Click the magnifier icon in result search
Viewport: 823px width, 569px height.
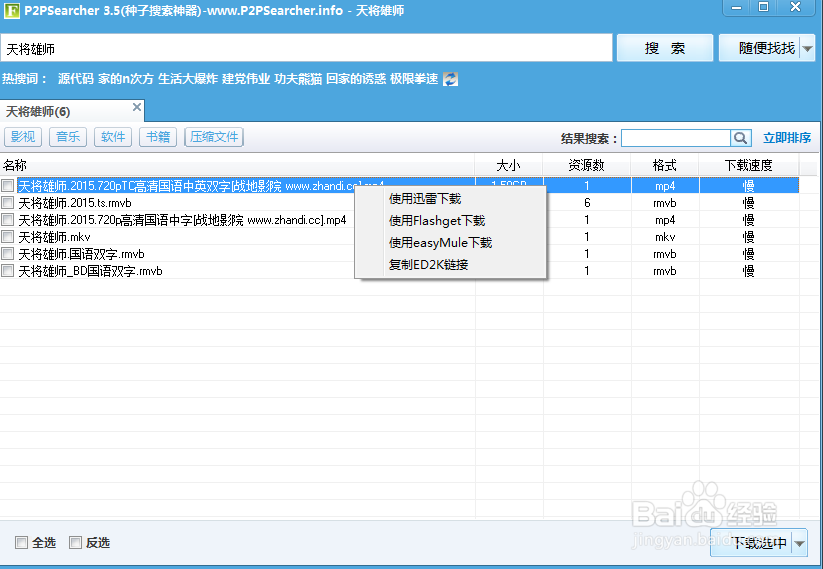(x=741, y=138)
